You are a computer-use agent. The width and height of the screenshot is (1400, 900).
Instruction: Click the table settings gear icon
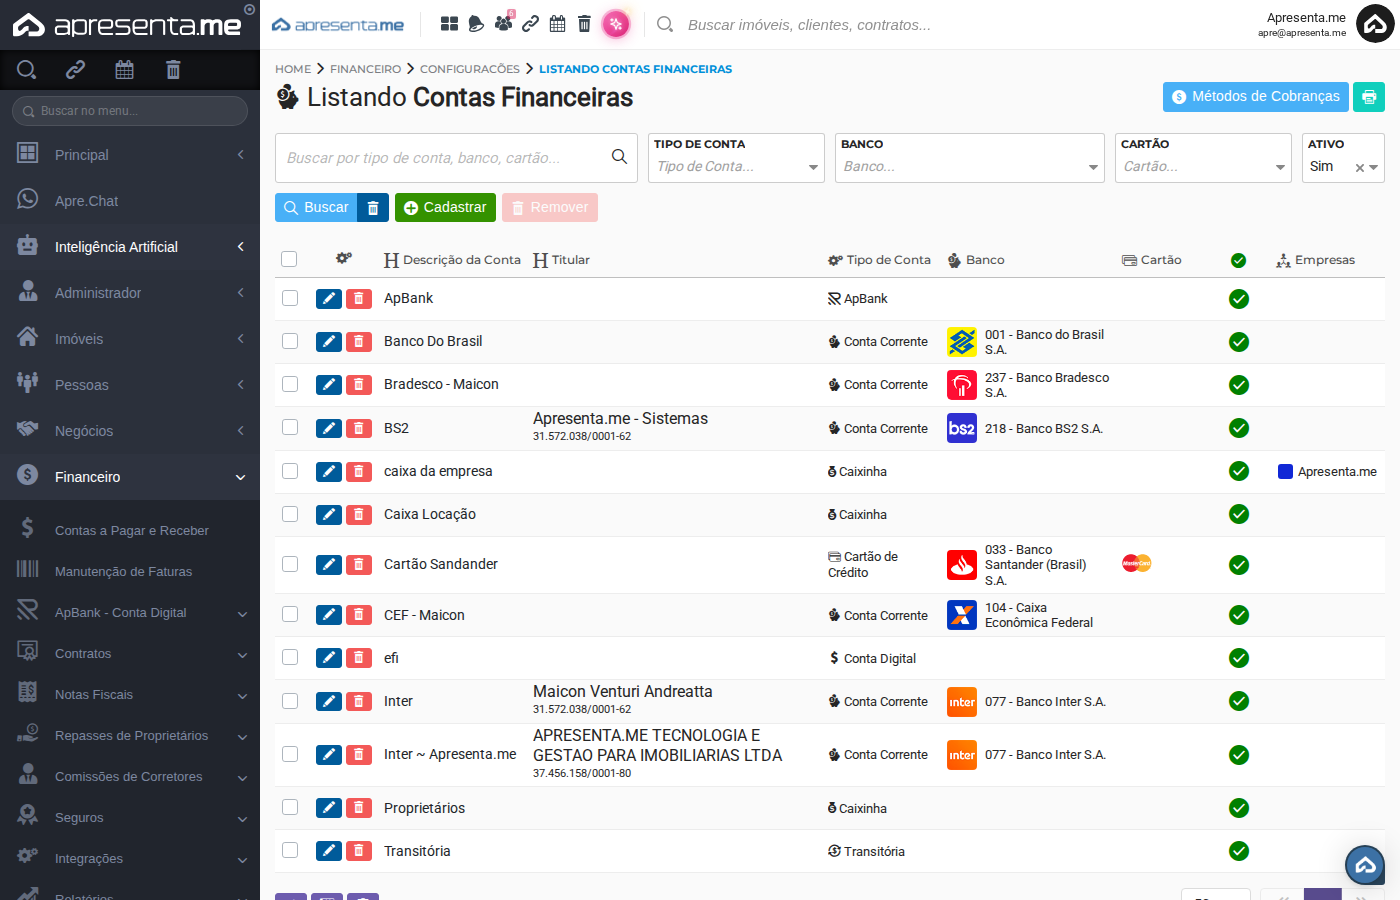click(344, 258)
